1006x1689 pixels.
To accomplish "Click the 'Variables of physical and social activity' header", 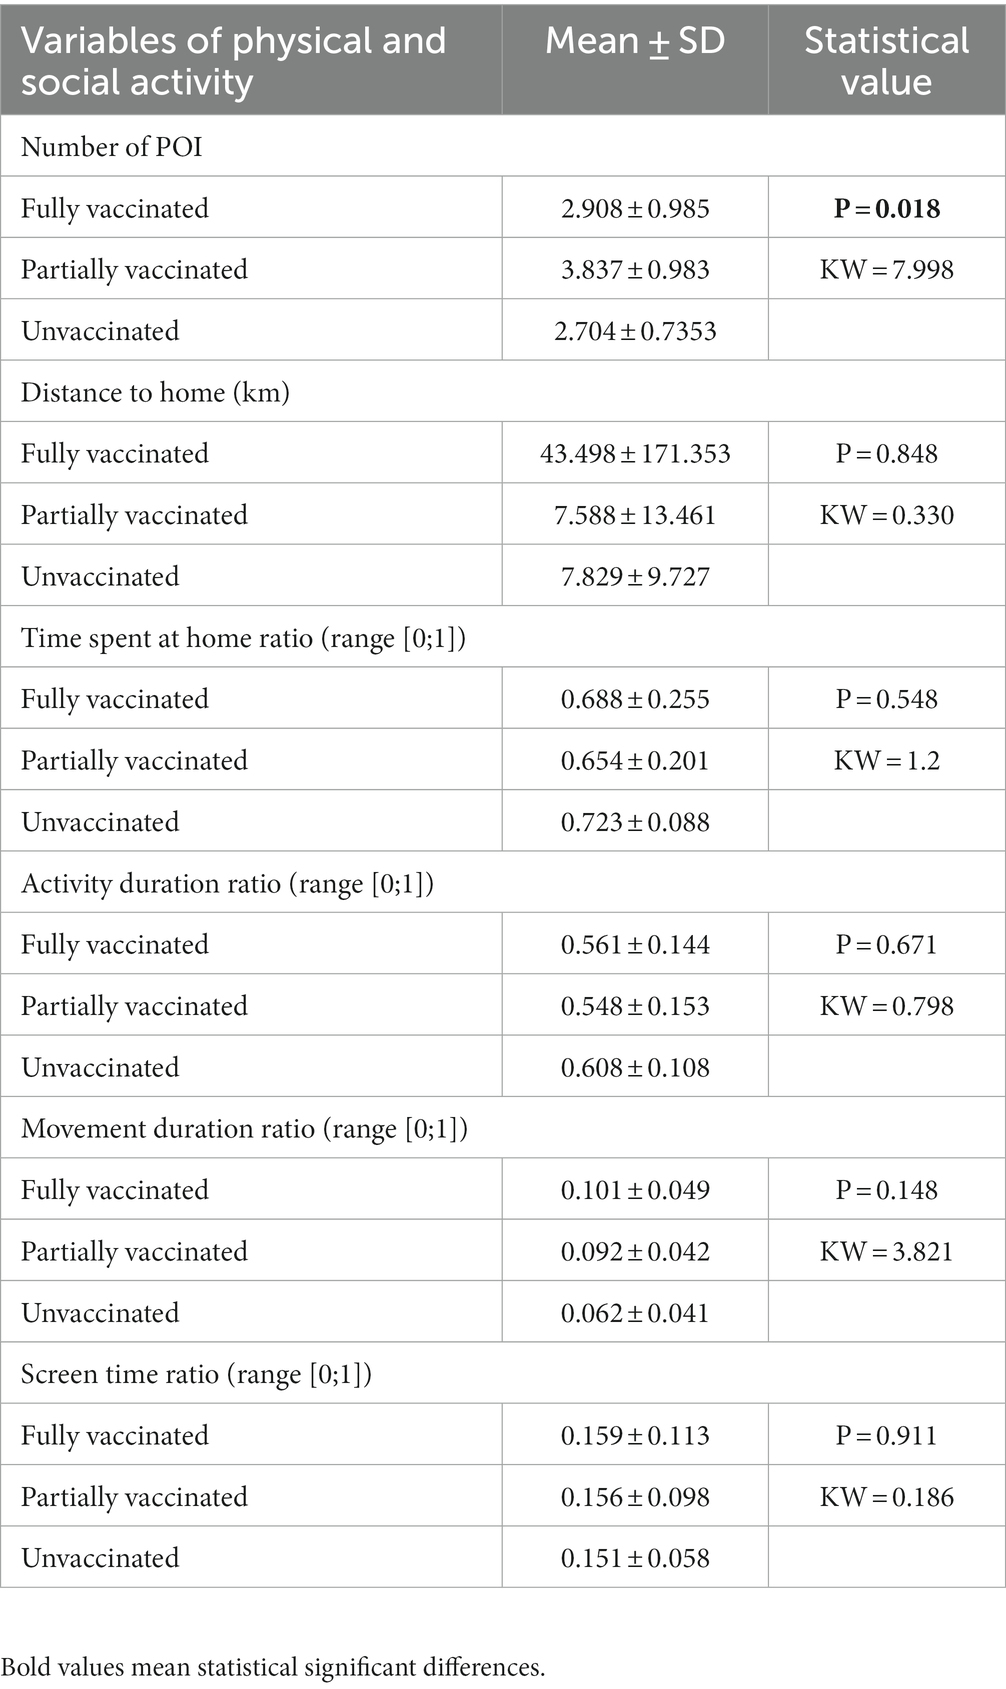I will pos(233,60).
